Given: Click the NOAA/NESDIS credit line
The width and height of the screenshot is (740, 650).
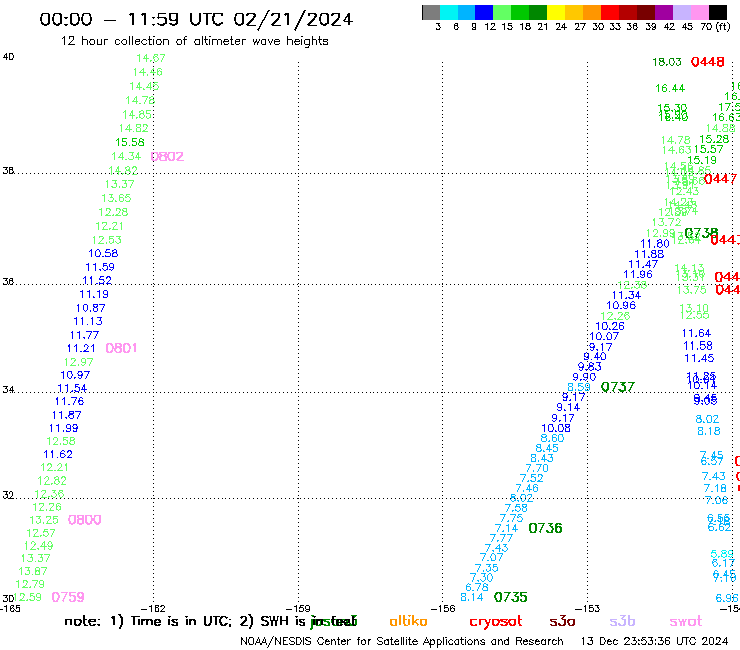Looking at the screenshot, I should tap(402, 642).
